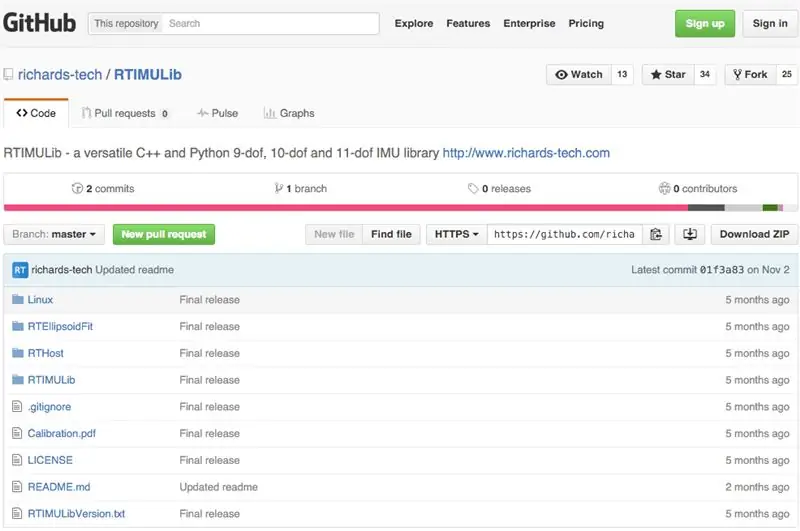The width and height of the screenshot is (800, 531).
Task: Open the Calibration.pdf file link
Action: [62, 434]
